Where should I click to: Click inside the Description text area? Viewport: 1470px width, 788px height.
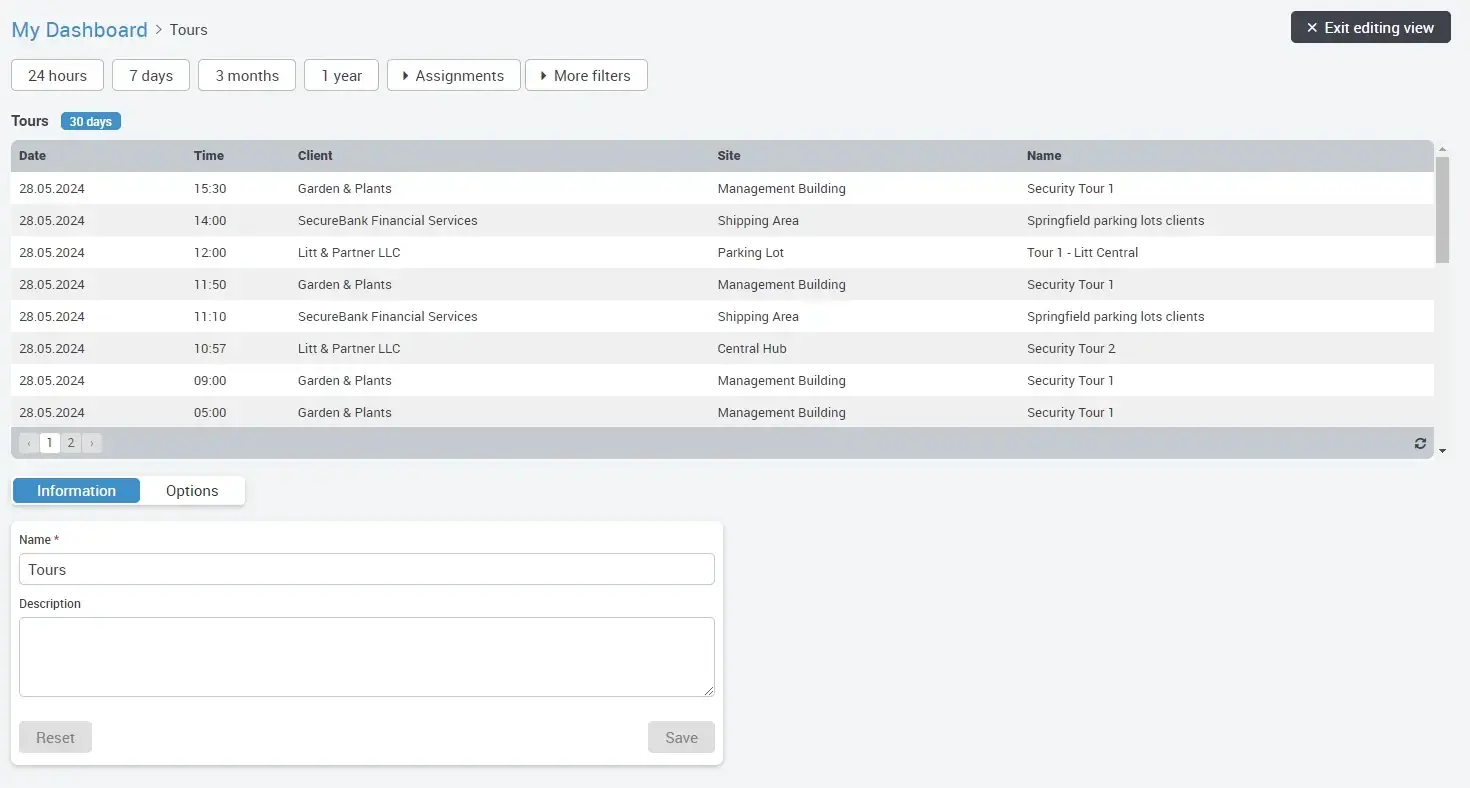point(366,655)
